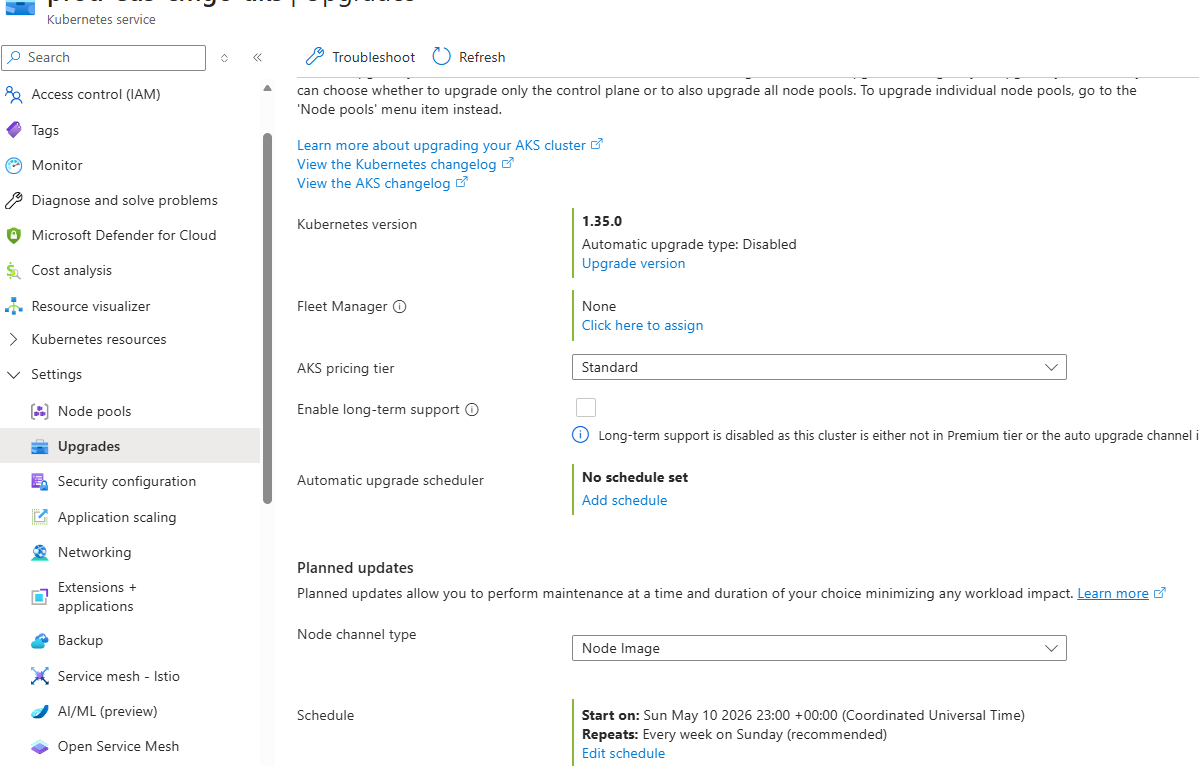Click the Security configuration icon
Screen dimensions: 1199x766
pos(40,482)
